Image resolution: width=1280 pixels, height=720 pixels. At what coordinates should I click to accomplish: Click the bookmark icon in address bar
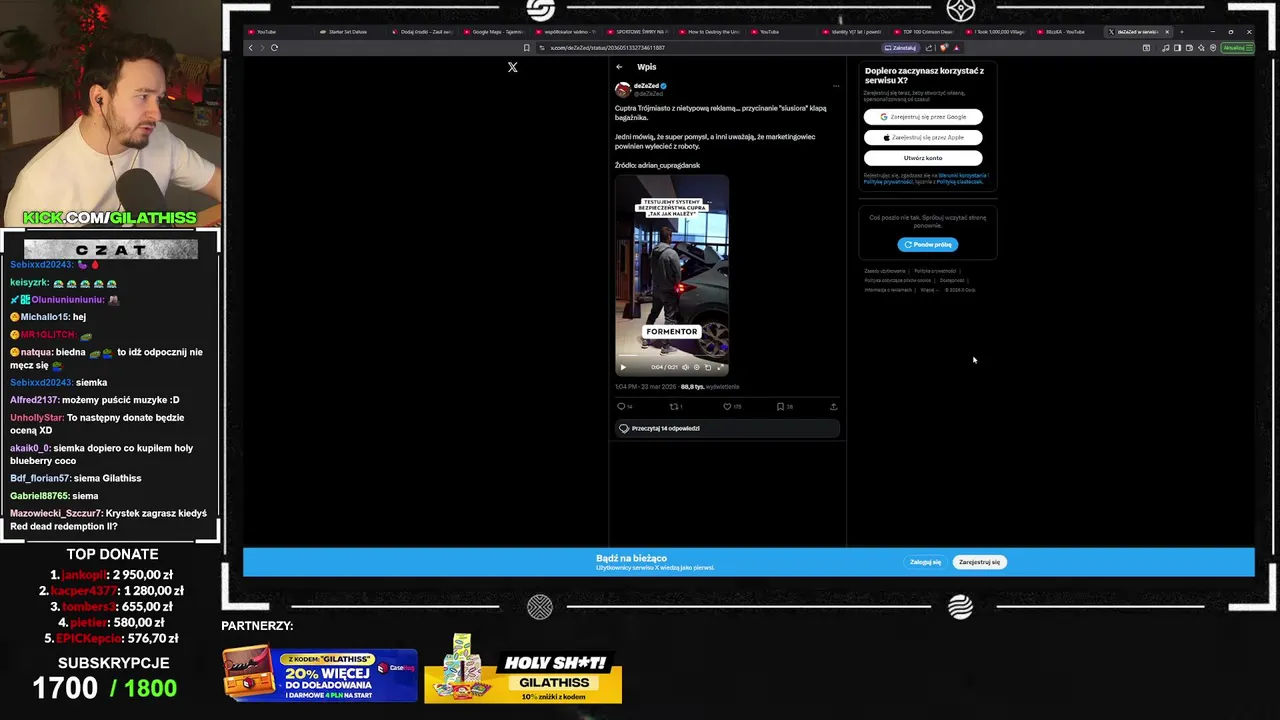(527, 47)
